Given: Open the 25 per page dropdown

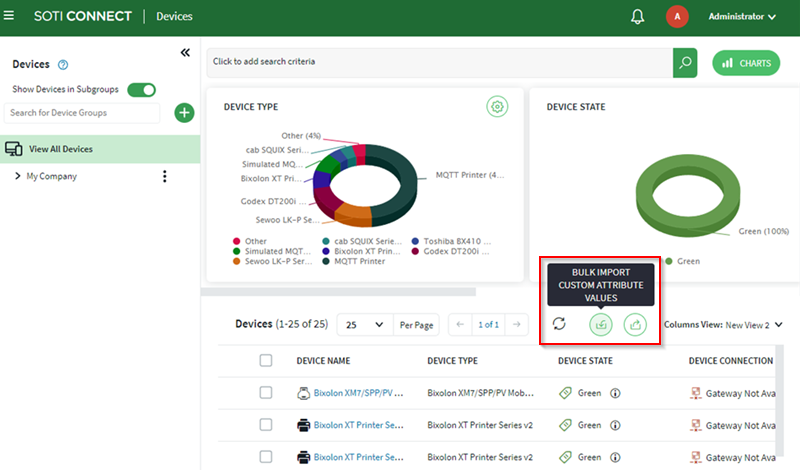Looking at the screenshot, I should coord(364,325).
